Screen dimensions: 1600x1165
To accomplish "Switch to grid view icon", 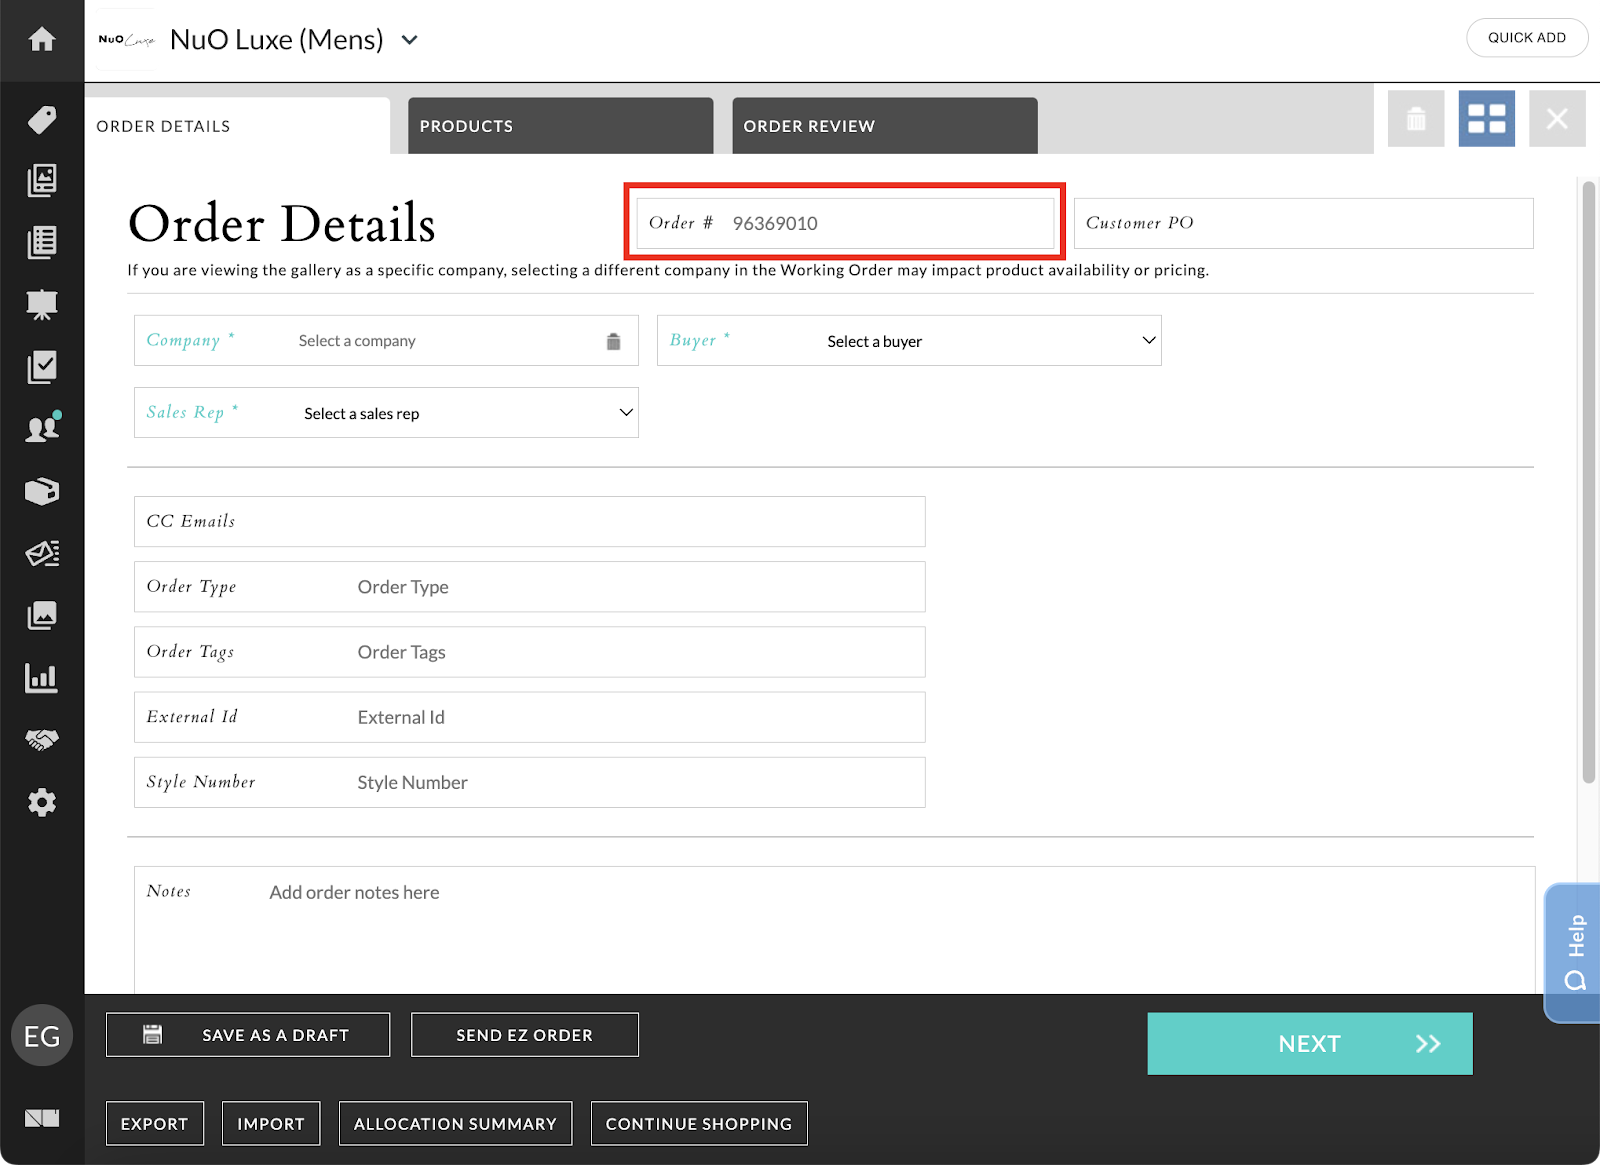I will click(1486, 119).
